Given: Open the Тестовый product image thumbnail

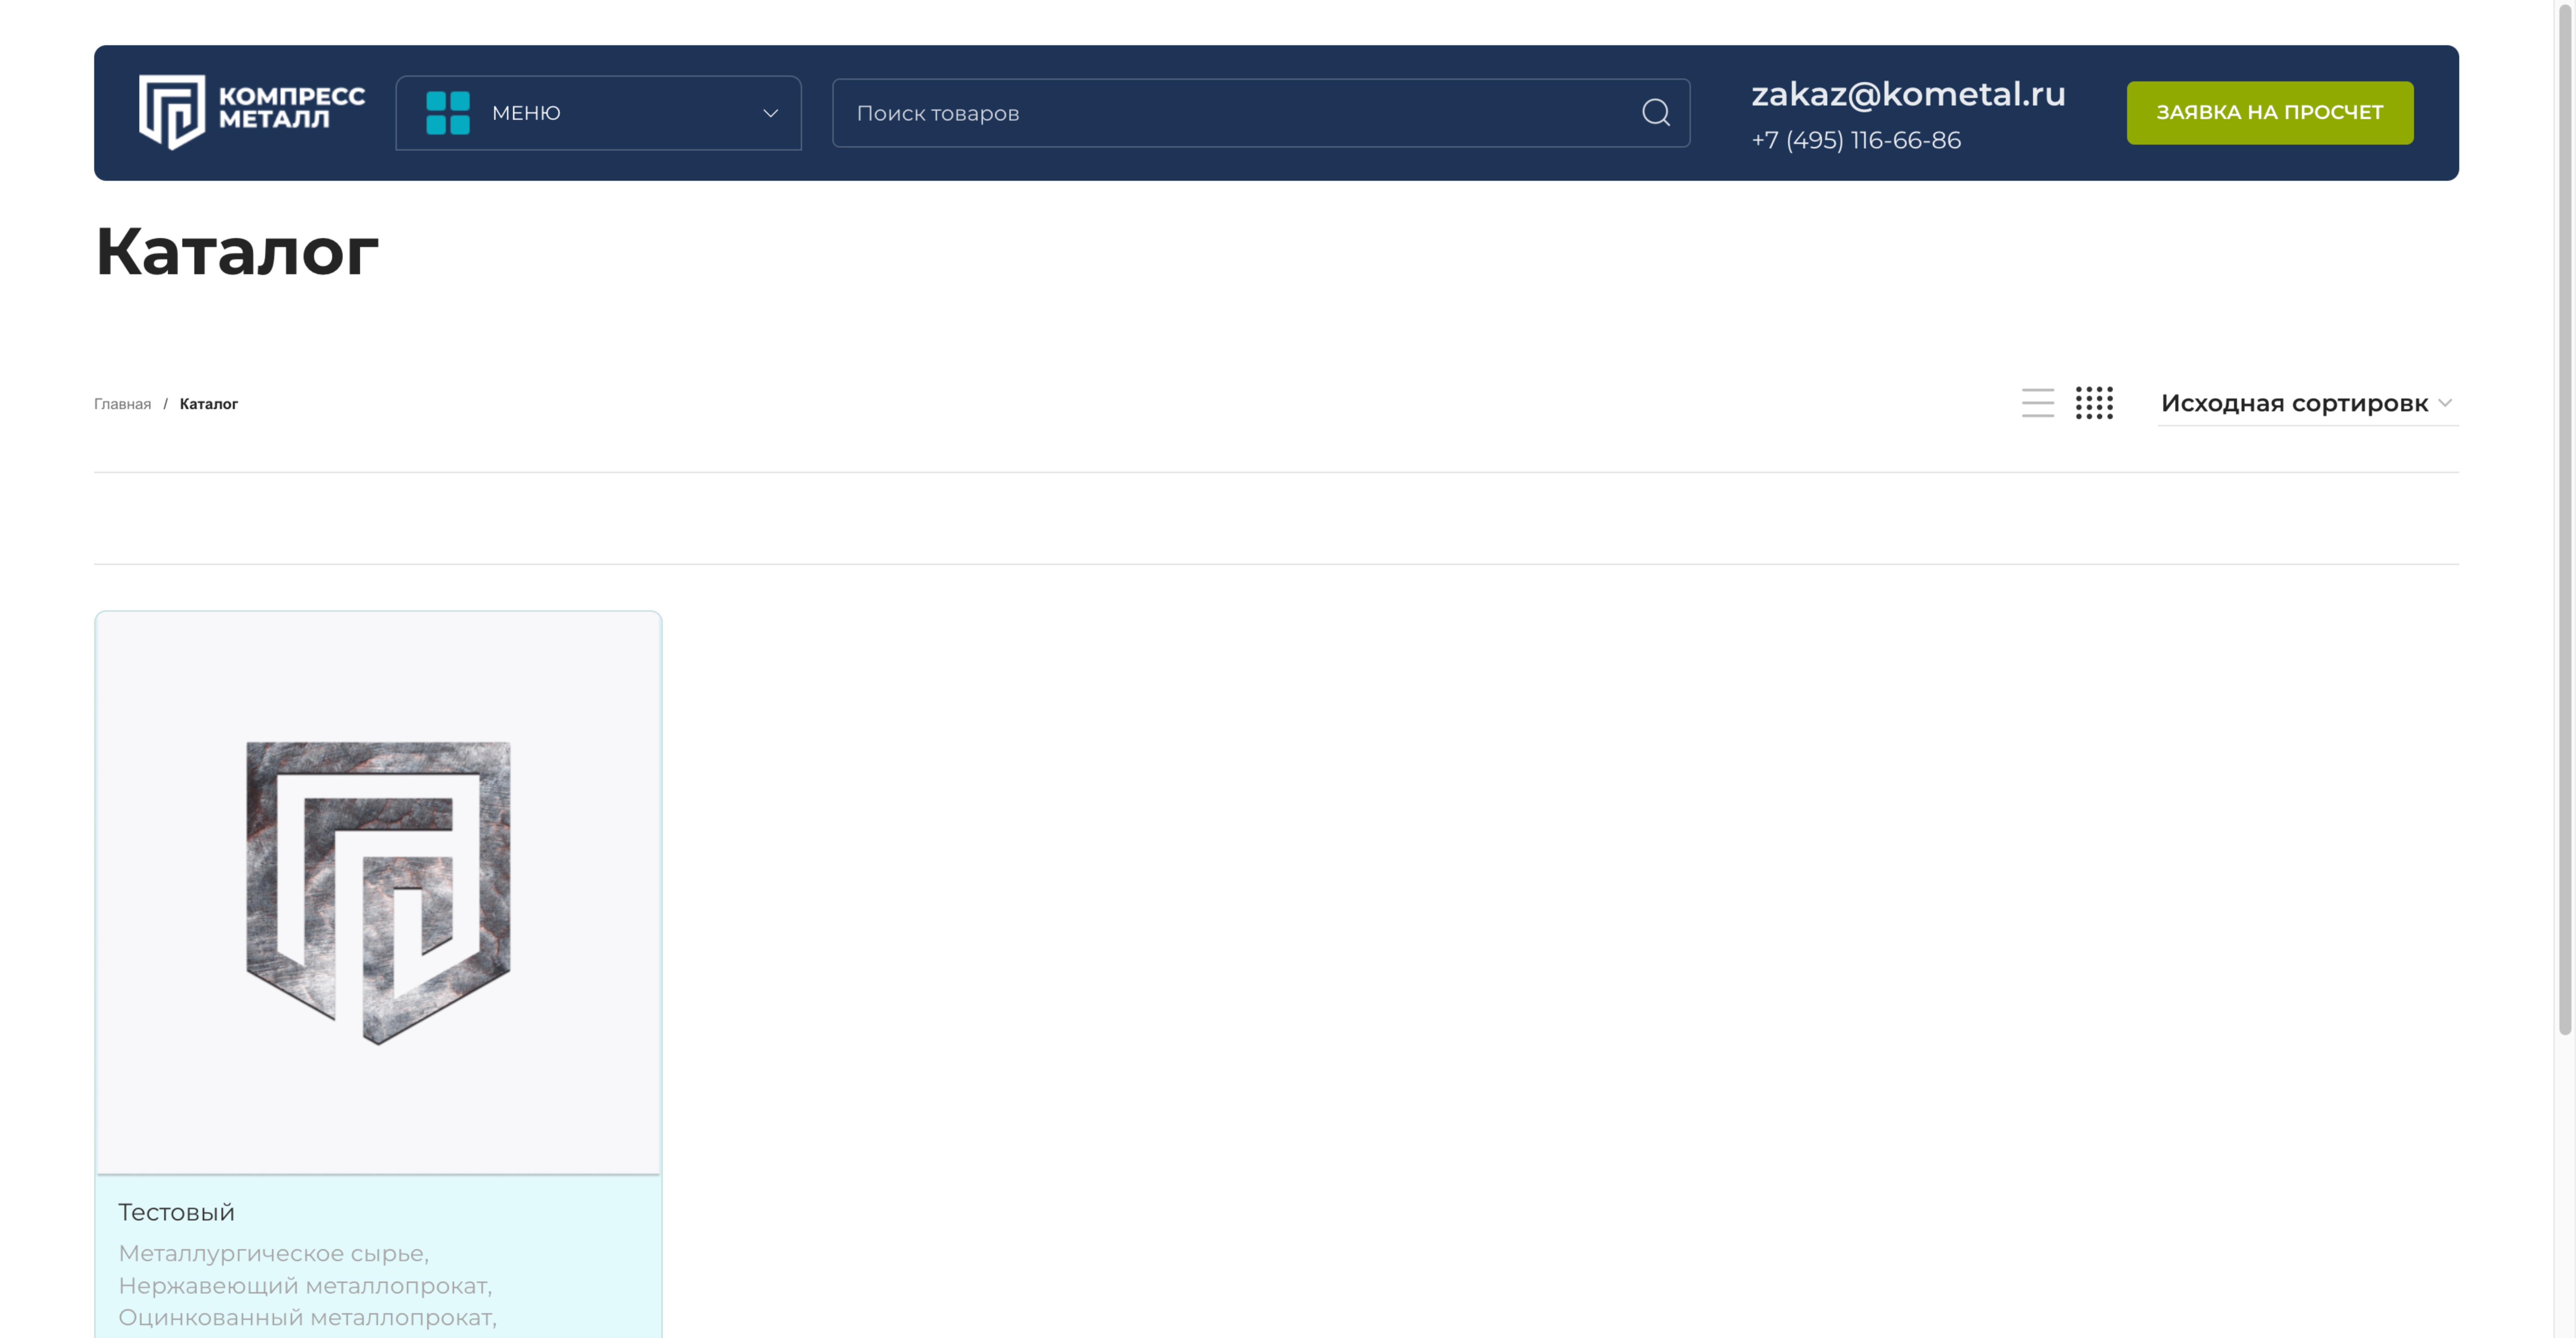Looking at the screenshot, I should click(x=378, y=893).
